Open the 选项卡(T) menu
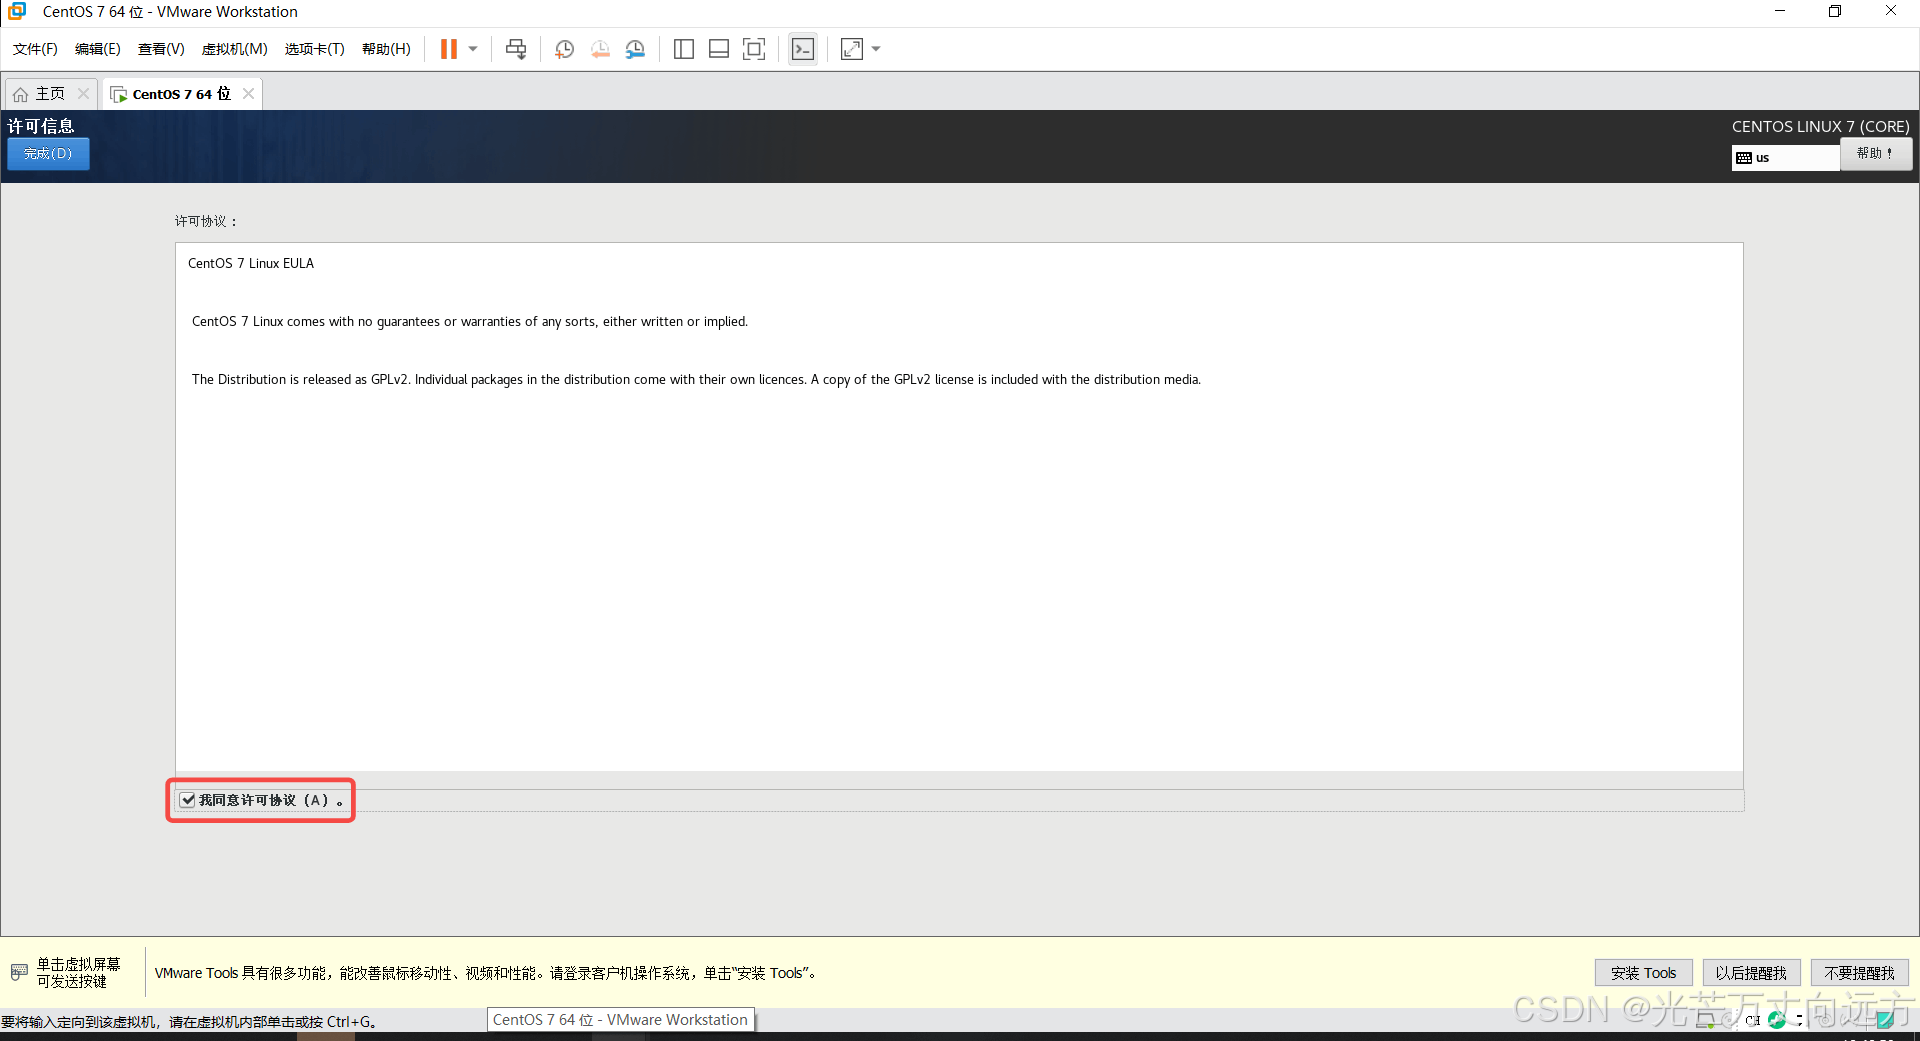This screenshot has height=1041, width=1920. tap(314, 49)
